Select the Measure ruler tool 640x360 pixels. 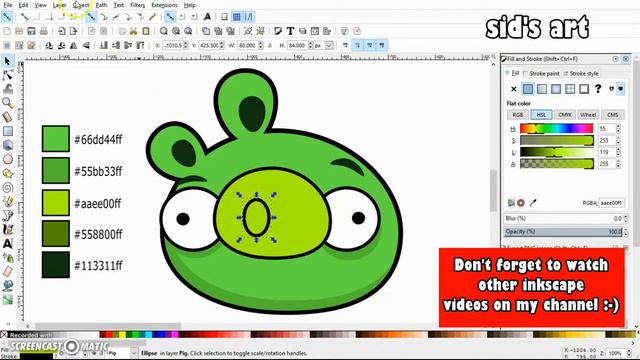[7, 117]
